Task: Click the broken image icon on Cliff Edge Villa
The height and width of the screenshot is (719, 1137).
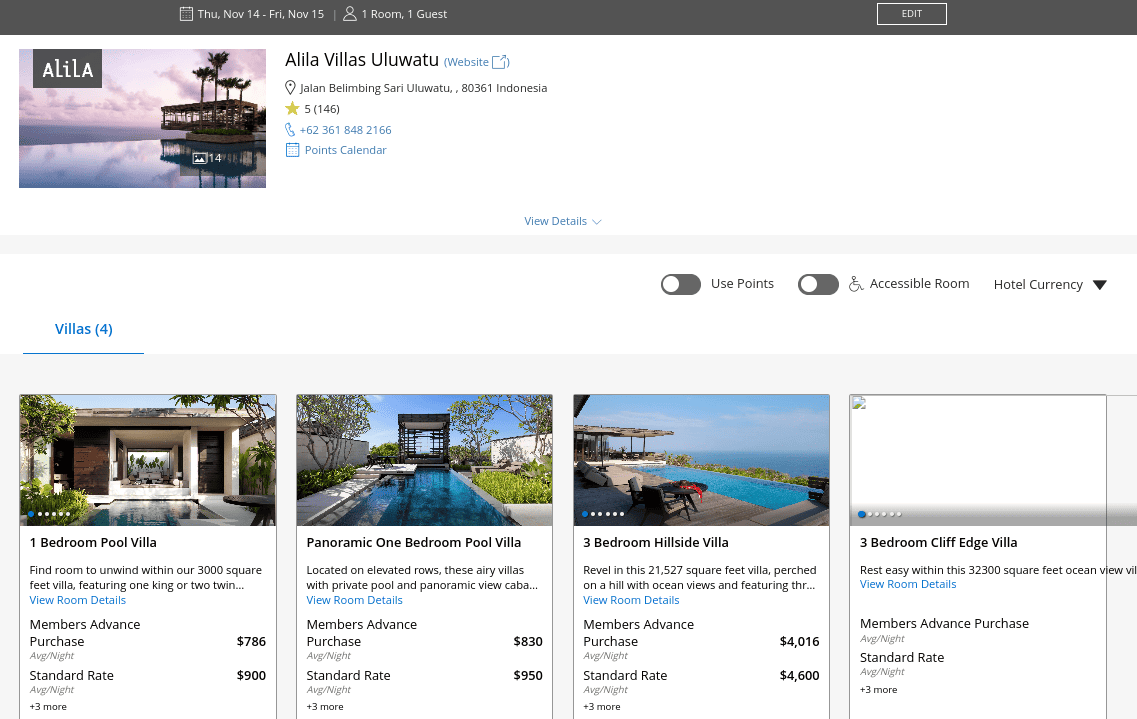Action: tap(859, 404)
